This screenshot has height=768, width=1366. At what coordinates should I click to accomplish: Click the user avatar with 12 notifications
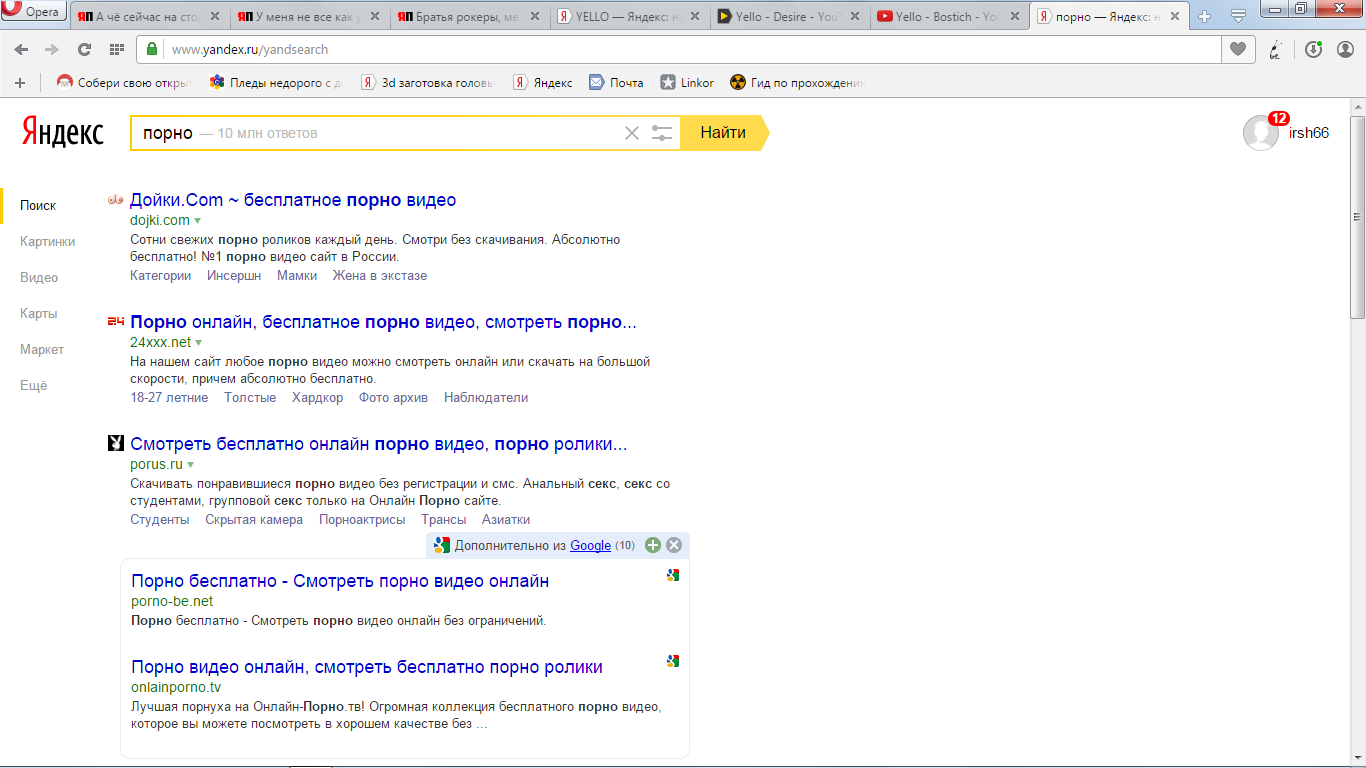(x=1260, y=133)
